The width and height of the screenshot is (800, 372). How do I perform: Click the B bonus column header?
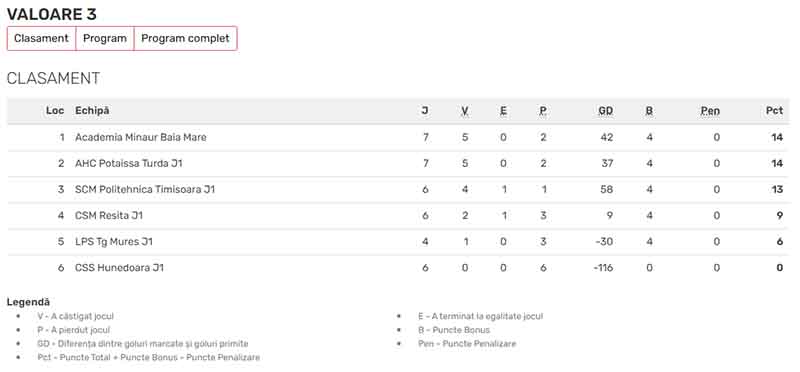[649, 111]
